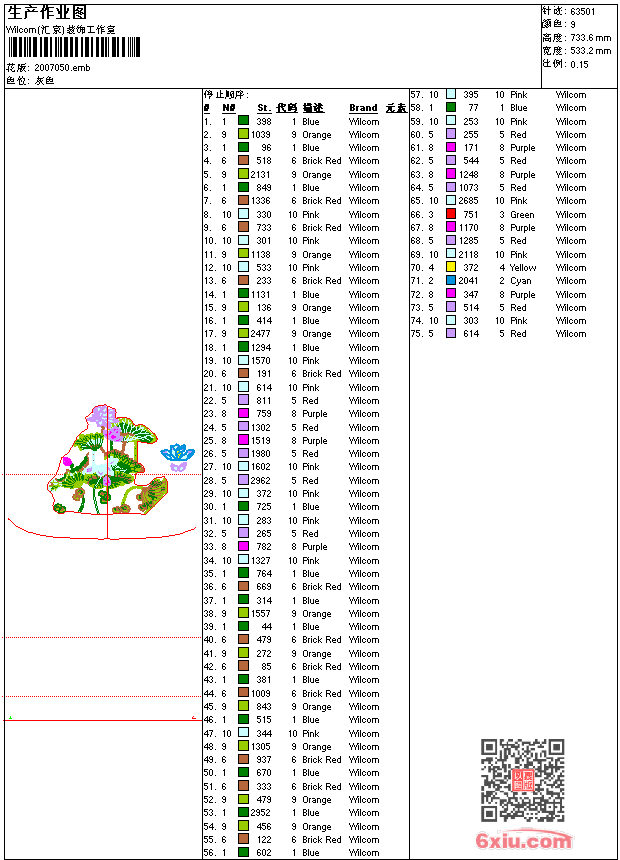Select stitch count 1009 in row 44

click(x=261, y=693)
